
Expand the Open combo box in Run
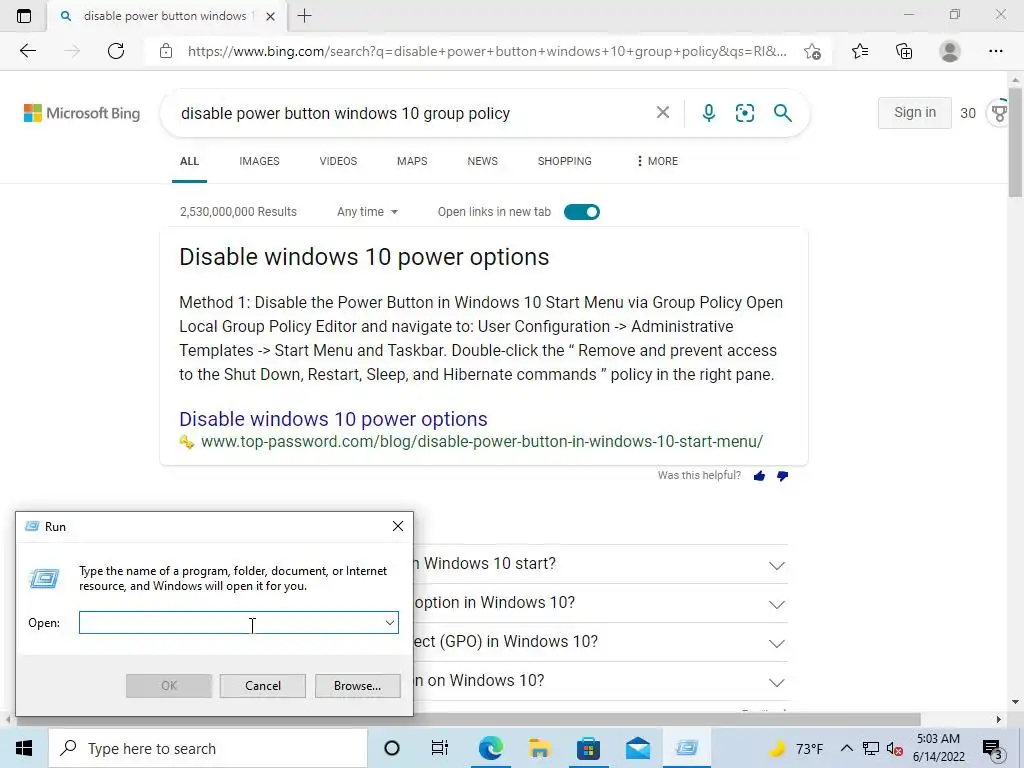click(x=390, y=623)
